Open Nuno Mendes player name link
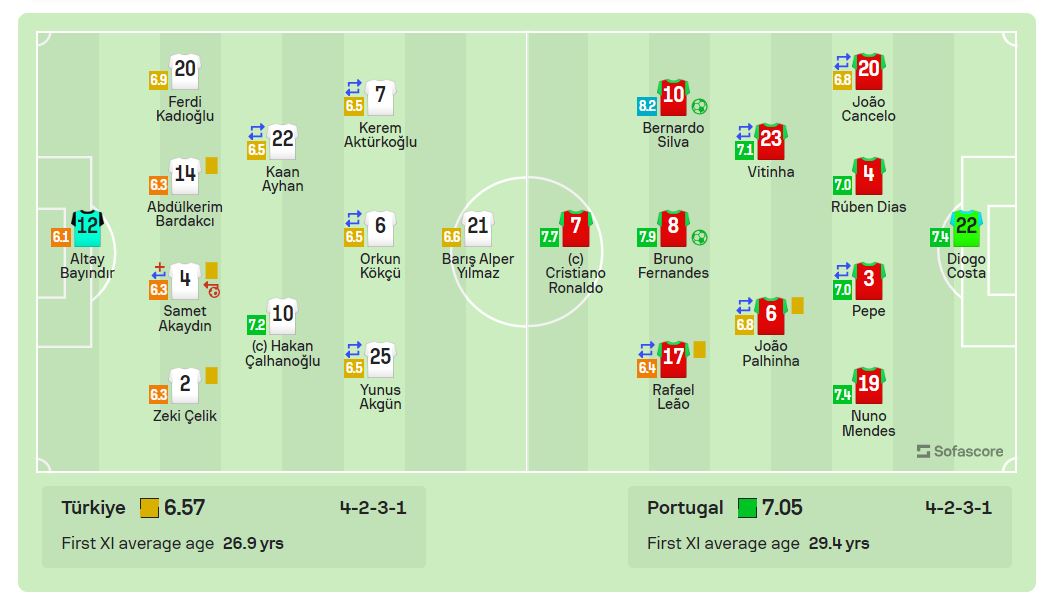 pos(869,423)
